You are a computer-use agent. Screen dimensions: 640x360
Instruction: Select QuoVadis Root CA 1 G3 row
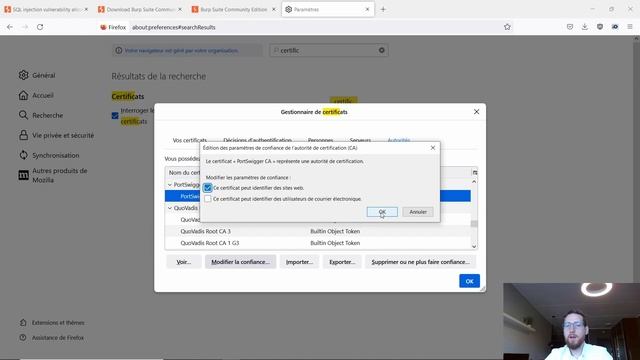(318, 243)
